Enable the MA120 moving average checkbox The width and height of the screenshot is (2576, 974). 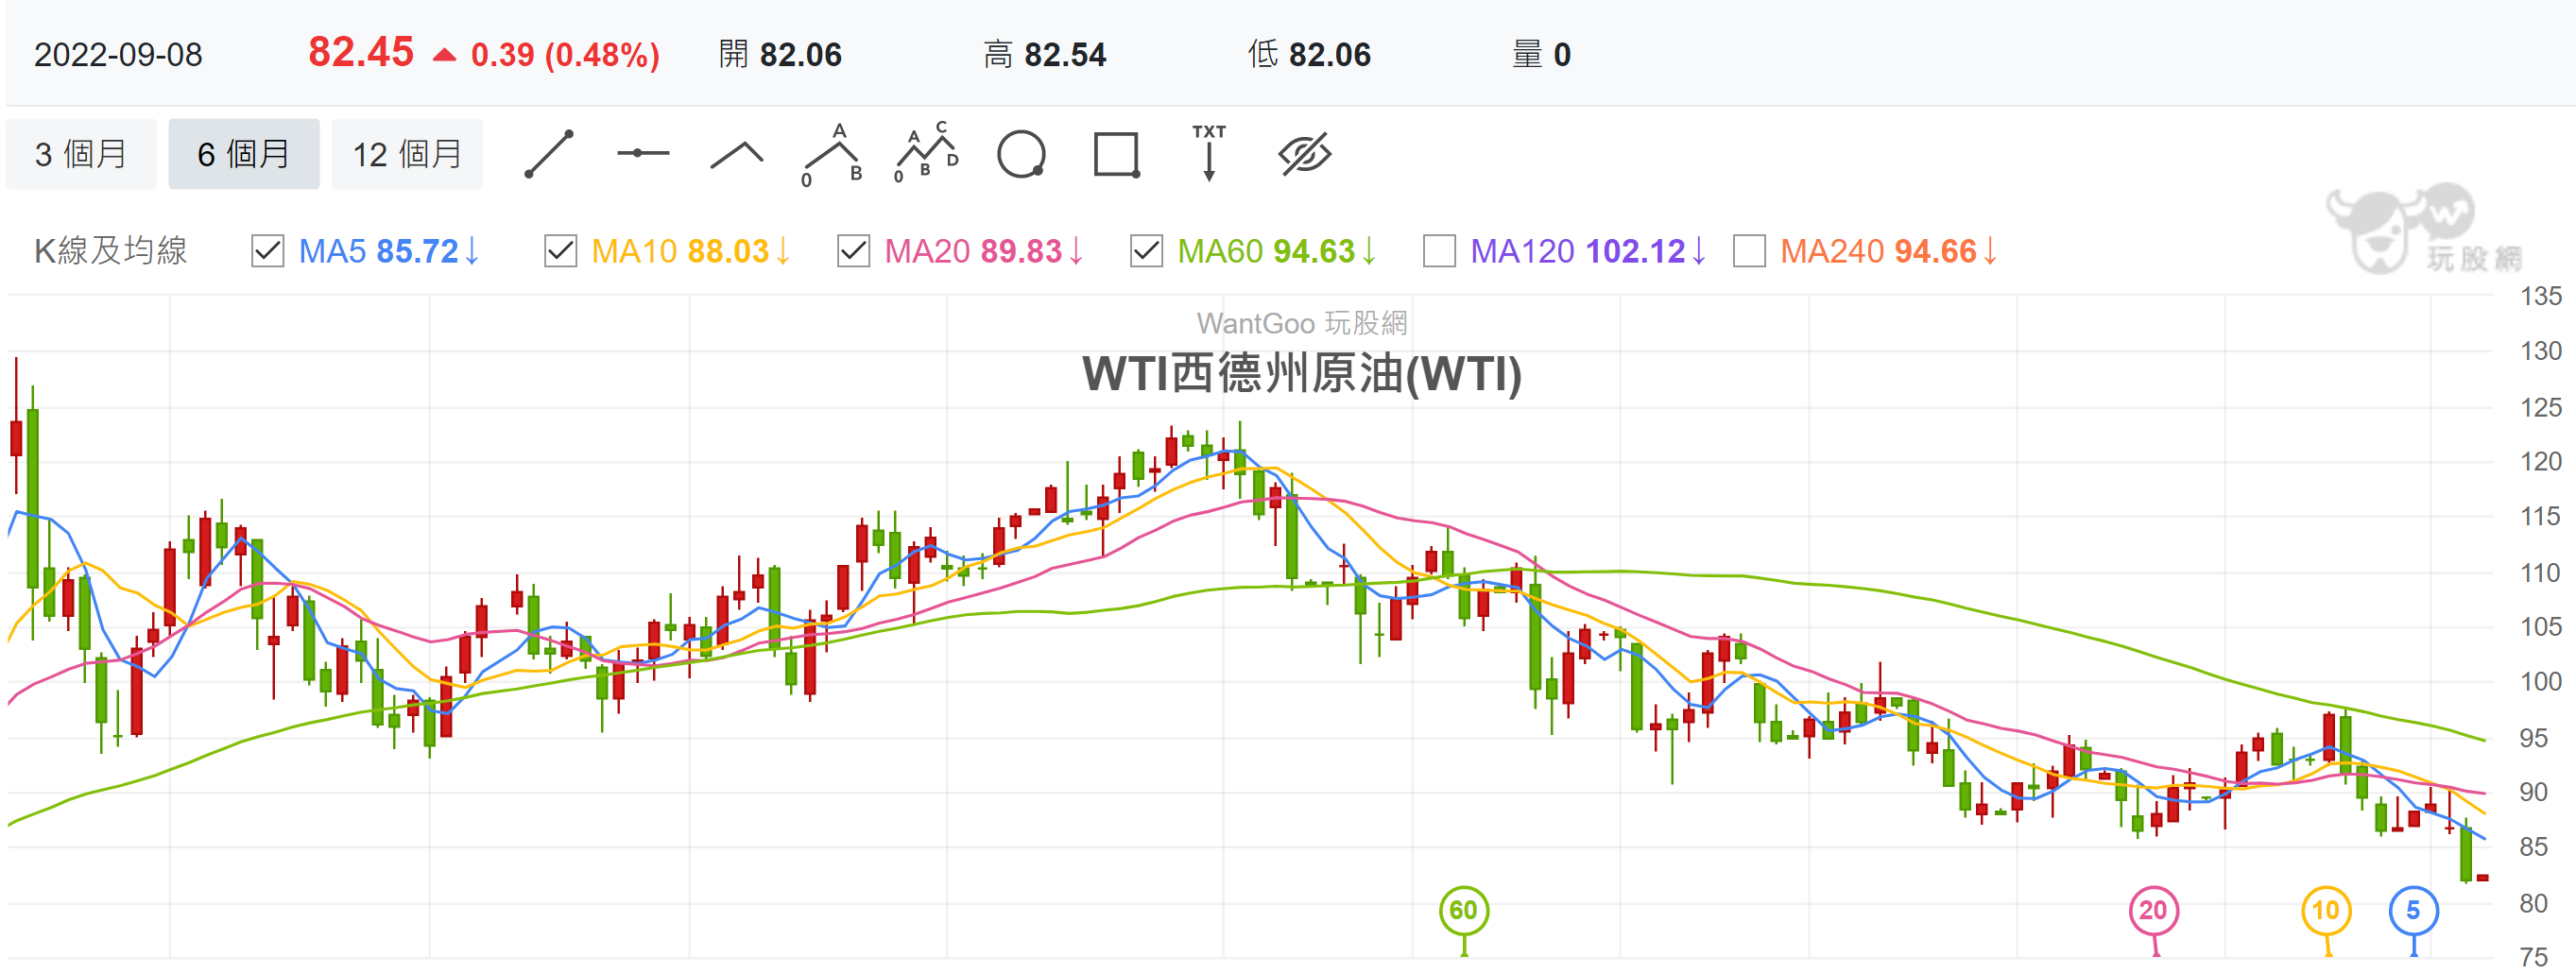tap(1440, 251)
